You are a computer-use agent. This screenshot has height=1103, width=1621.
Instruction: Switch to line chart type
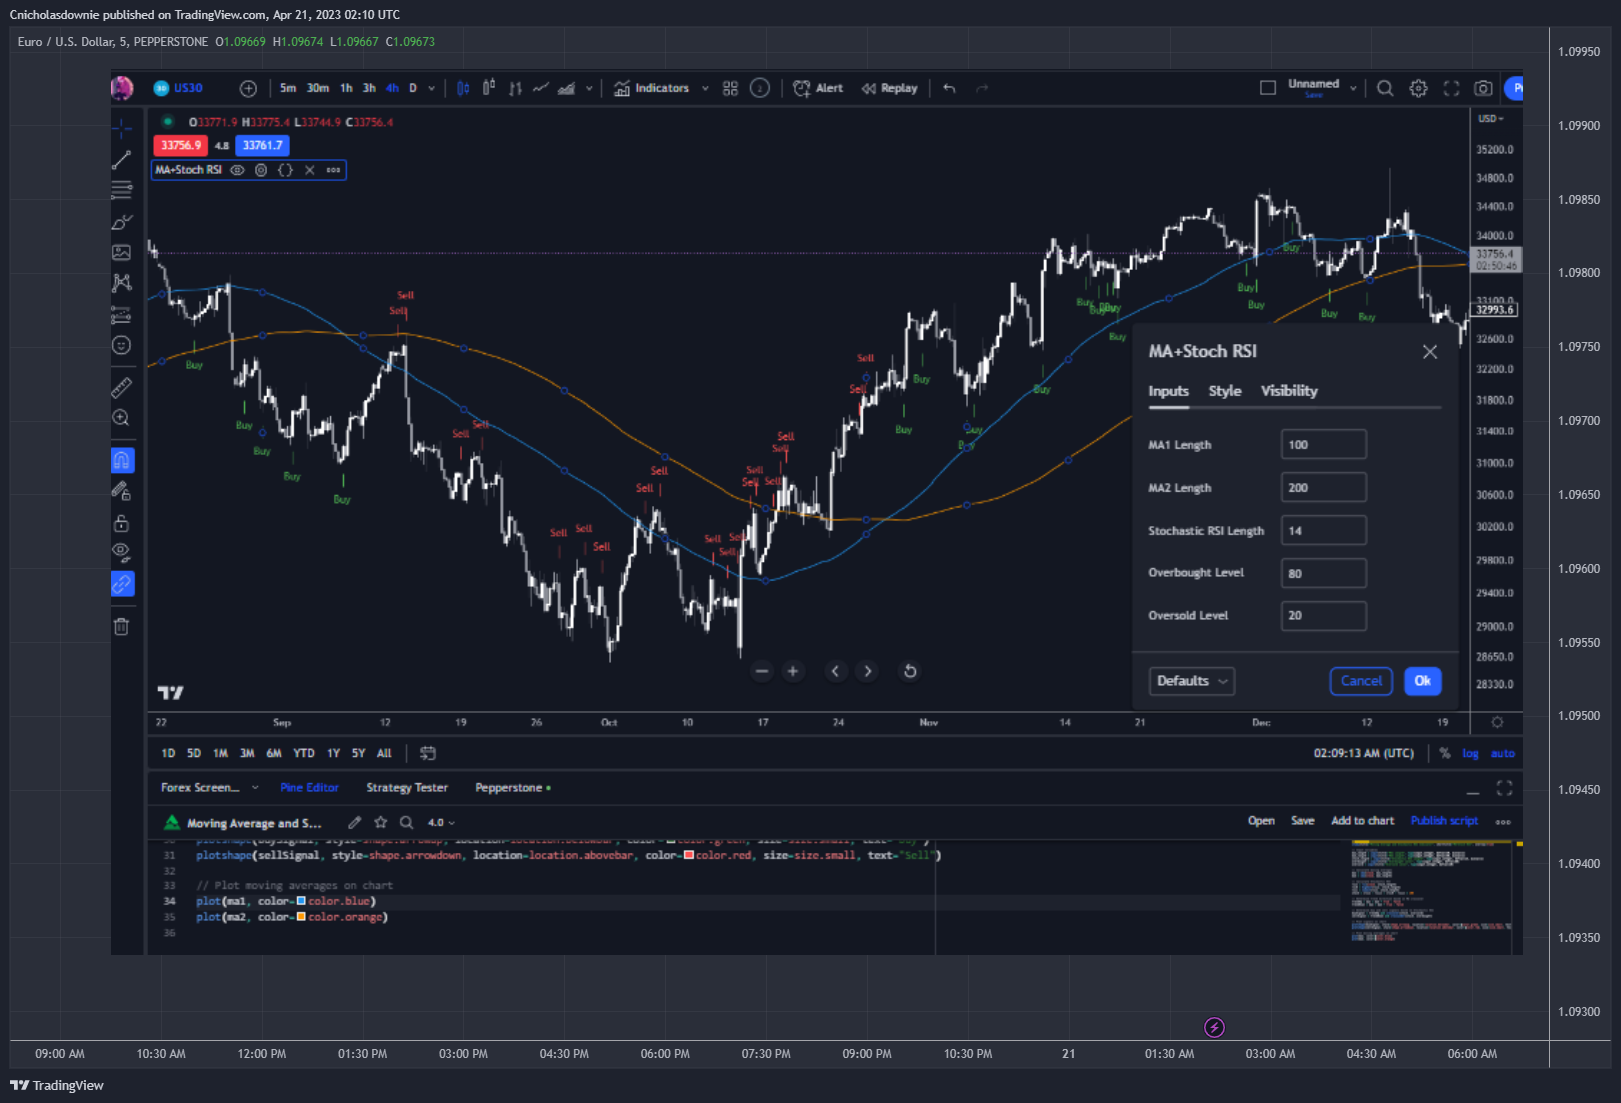click(x=541, y=88)
